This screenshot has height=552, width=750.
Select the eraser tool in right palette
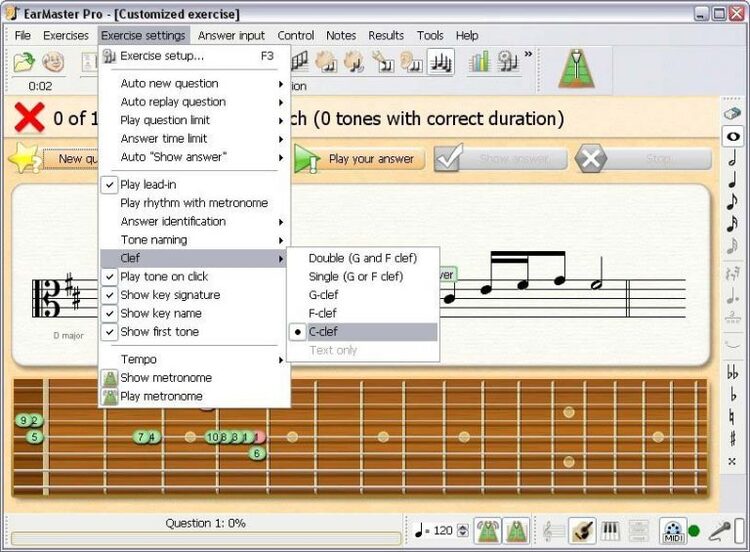point(732,113)
